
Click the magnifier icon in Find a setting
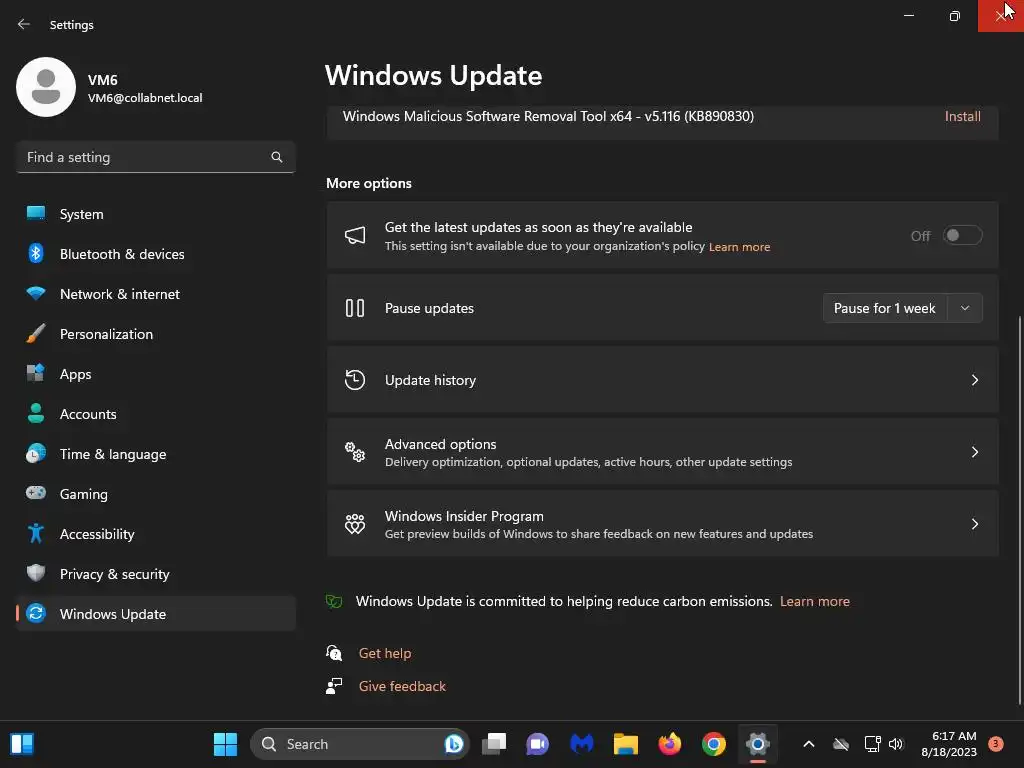coord(277,157)
